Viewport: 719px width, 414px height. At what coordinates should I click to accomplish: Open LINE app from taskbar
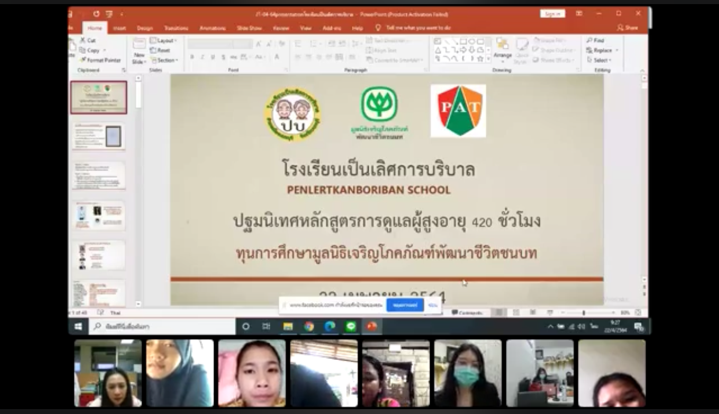point(351,326)
